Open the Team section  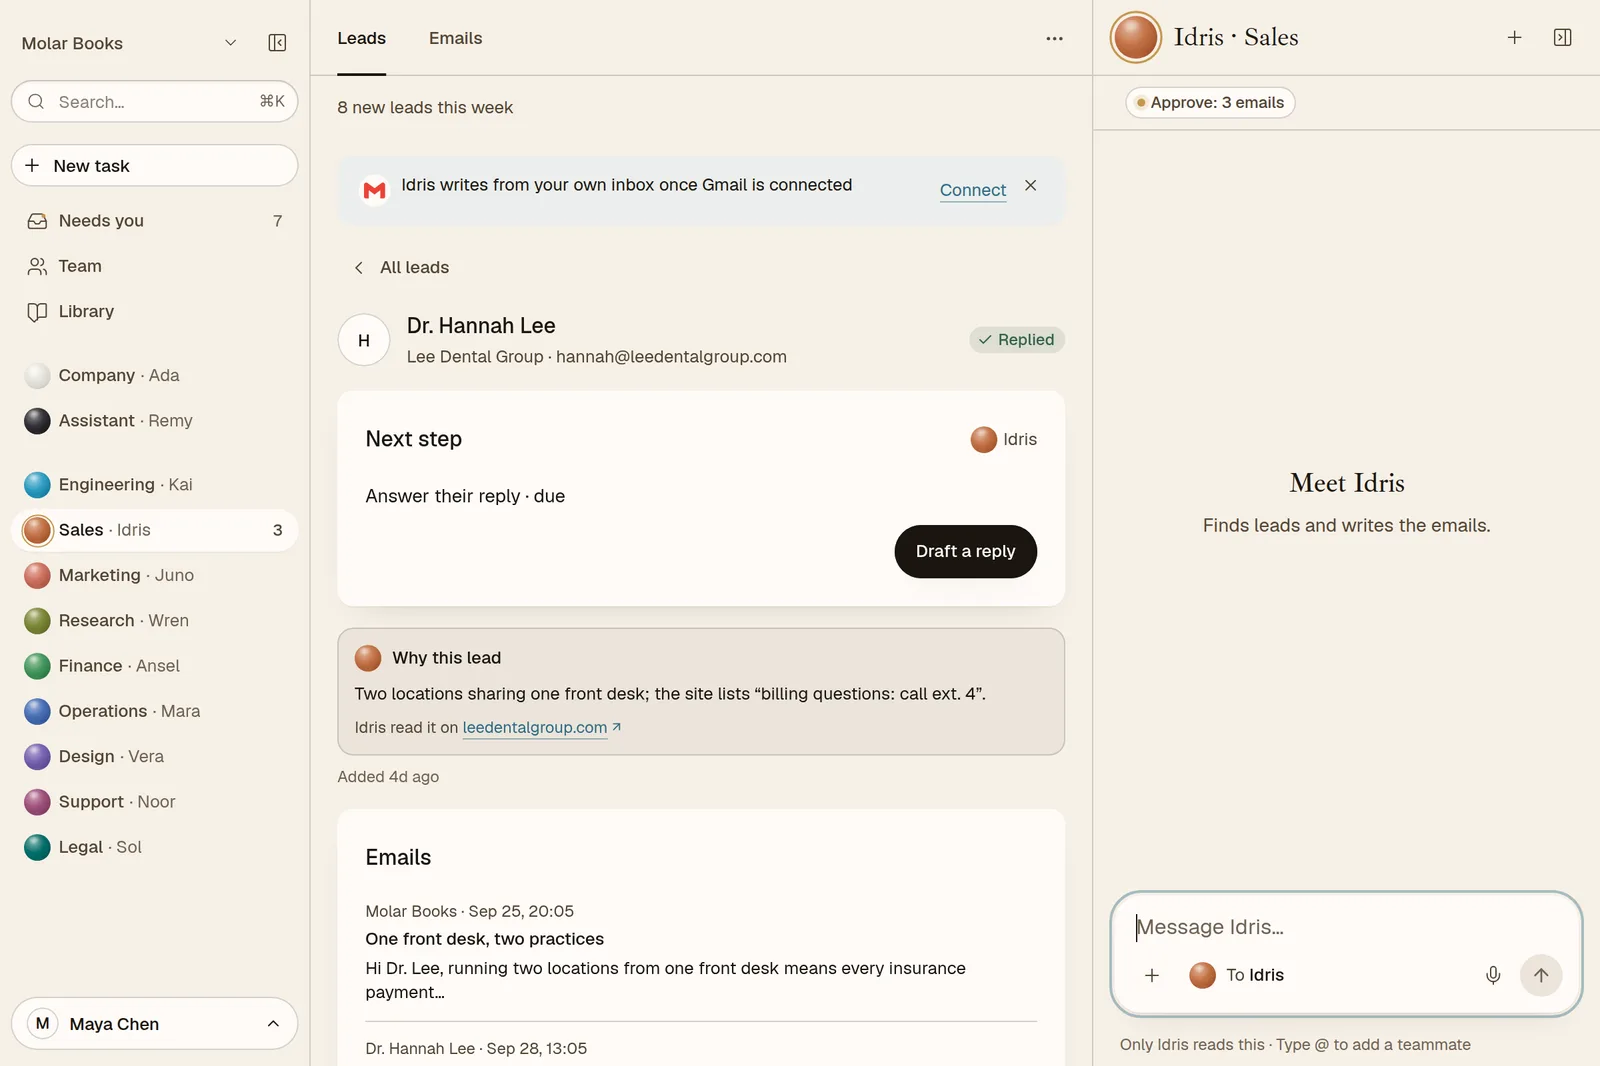[155, 266]
